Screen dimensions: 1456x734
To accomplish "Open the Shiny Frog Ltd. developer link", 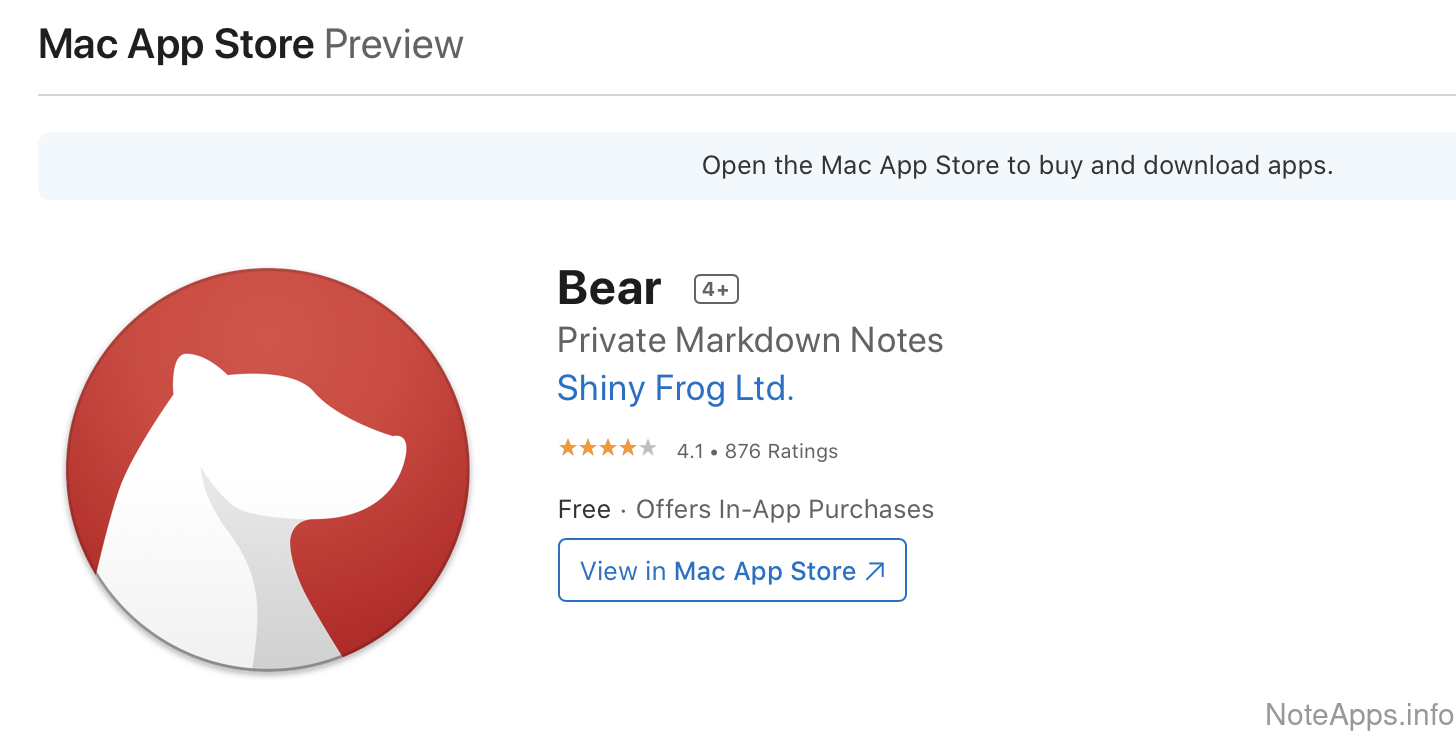I will coord(675,388).
